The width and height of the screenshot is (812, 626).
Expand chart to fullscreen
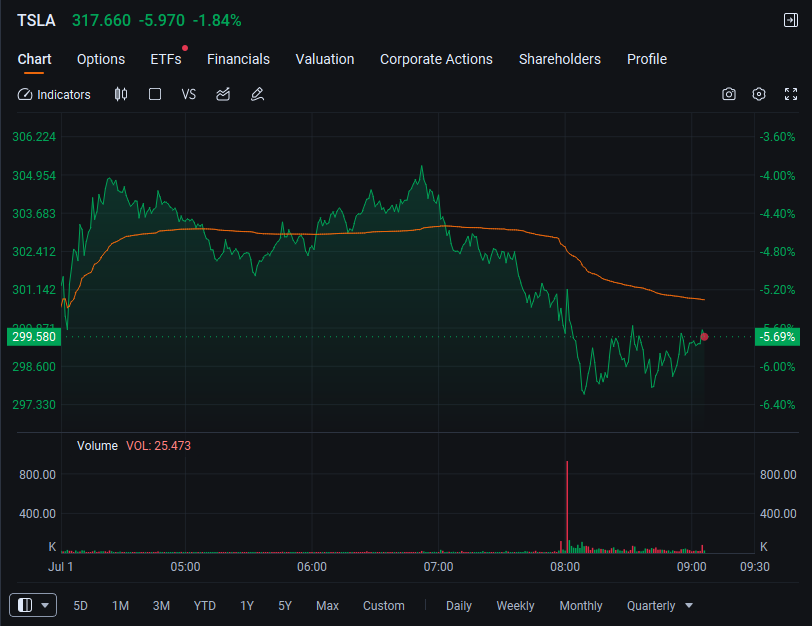coord(791,94)
